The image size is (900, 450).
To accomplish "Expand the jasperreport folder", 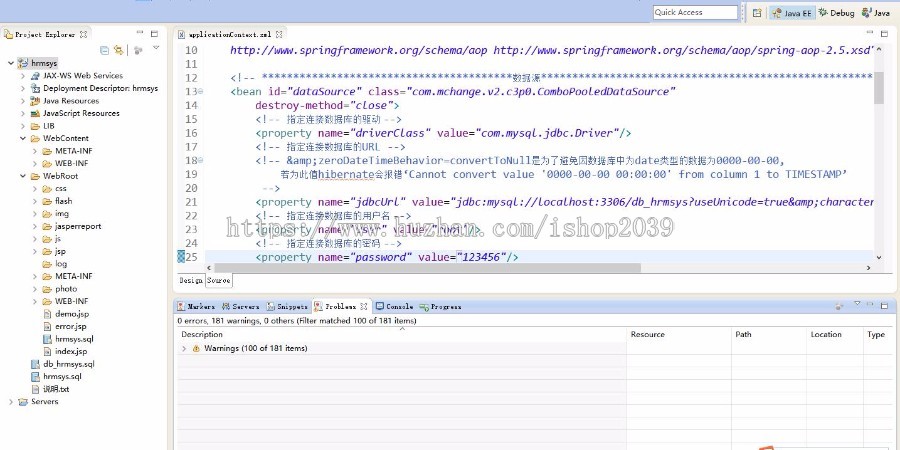I will tap(35, 226).
